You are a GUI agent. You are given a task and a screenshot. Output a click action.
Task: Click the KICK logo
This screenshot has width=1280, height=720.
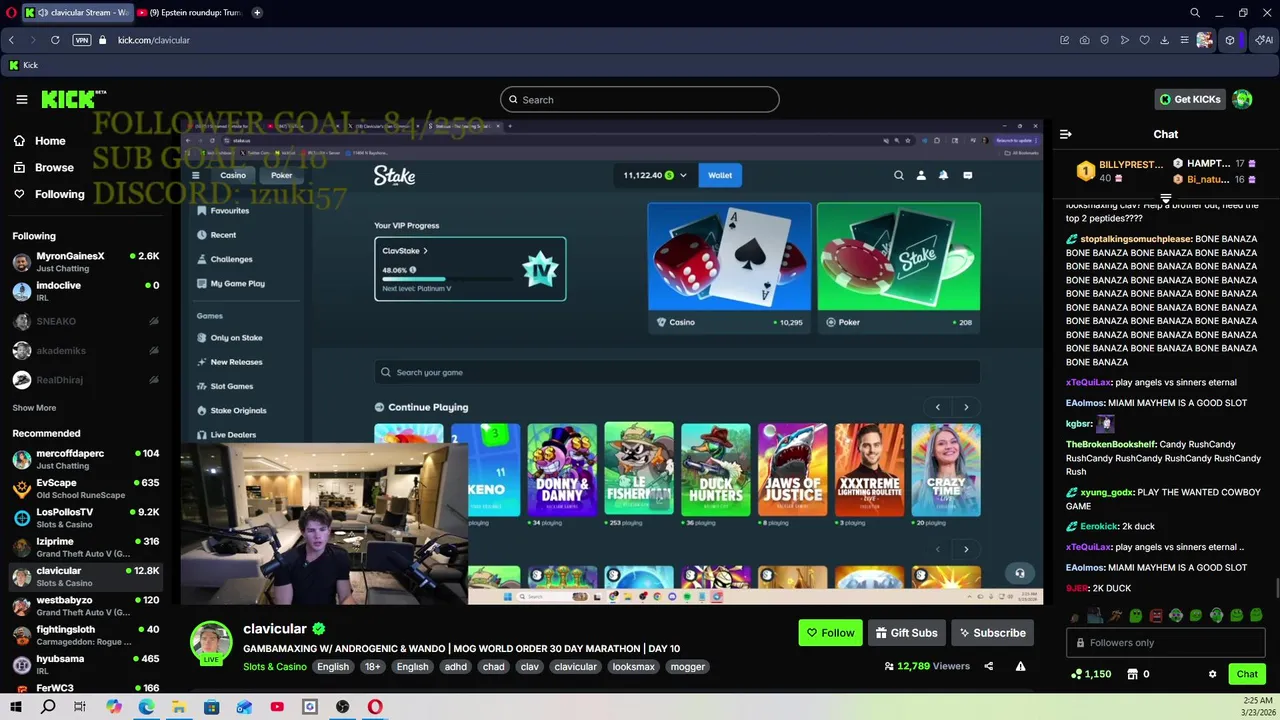tap(73, 99)
